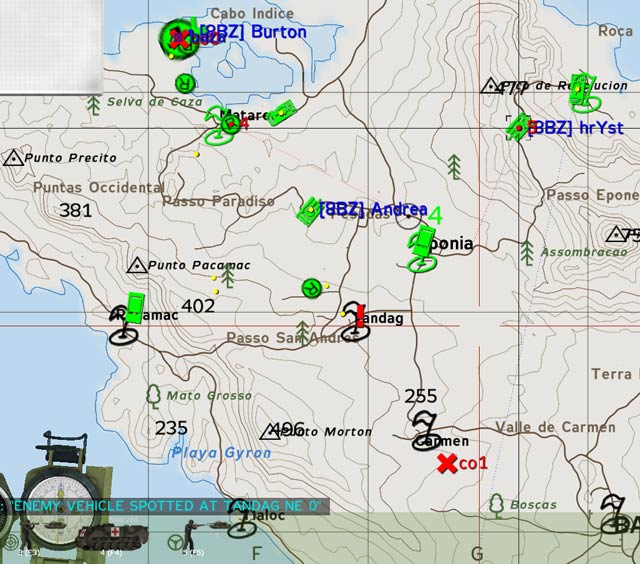
Task: Click the Valle de Carmen label
Action: pyautogui.click(x=556, y=428)
